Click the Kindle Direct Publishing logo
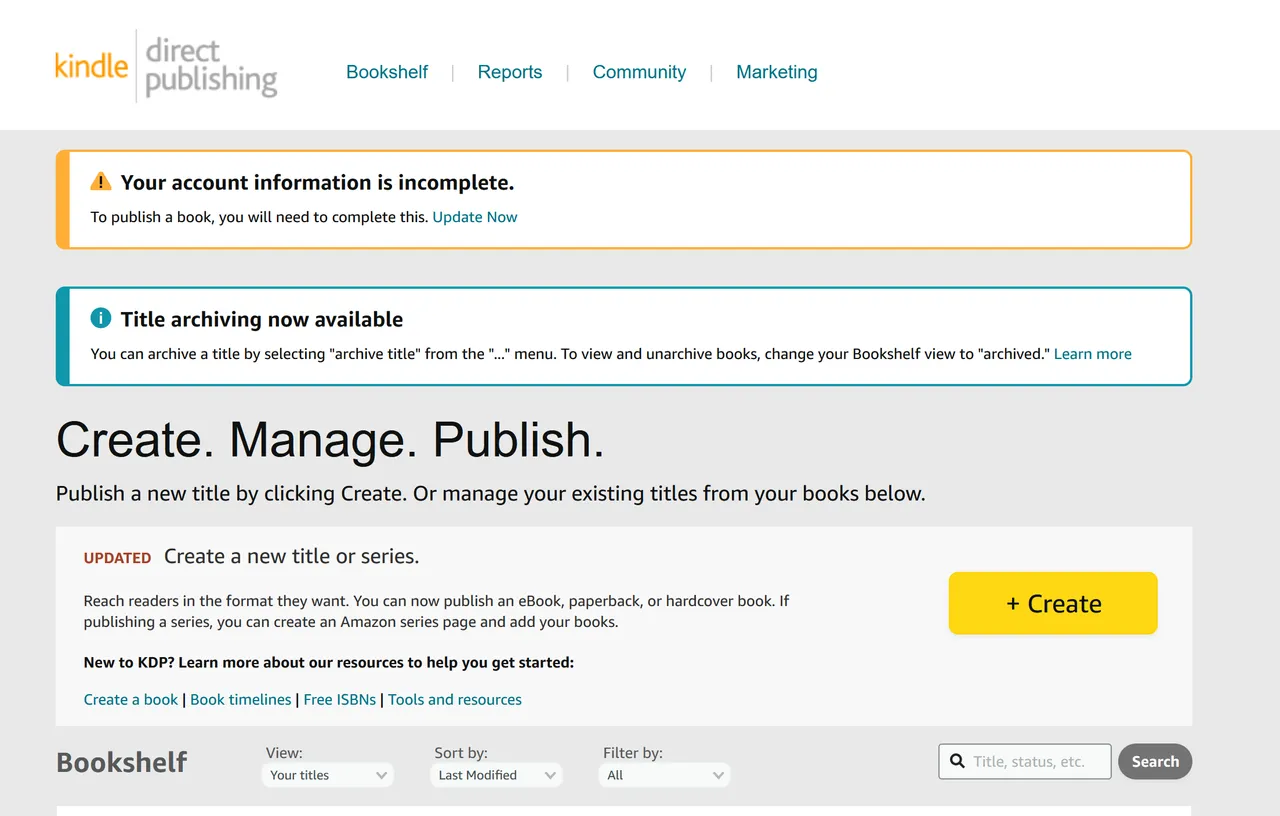Screen dimensions: 1280x816 166,66
